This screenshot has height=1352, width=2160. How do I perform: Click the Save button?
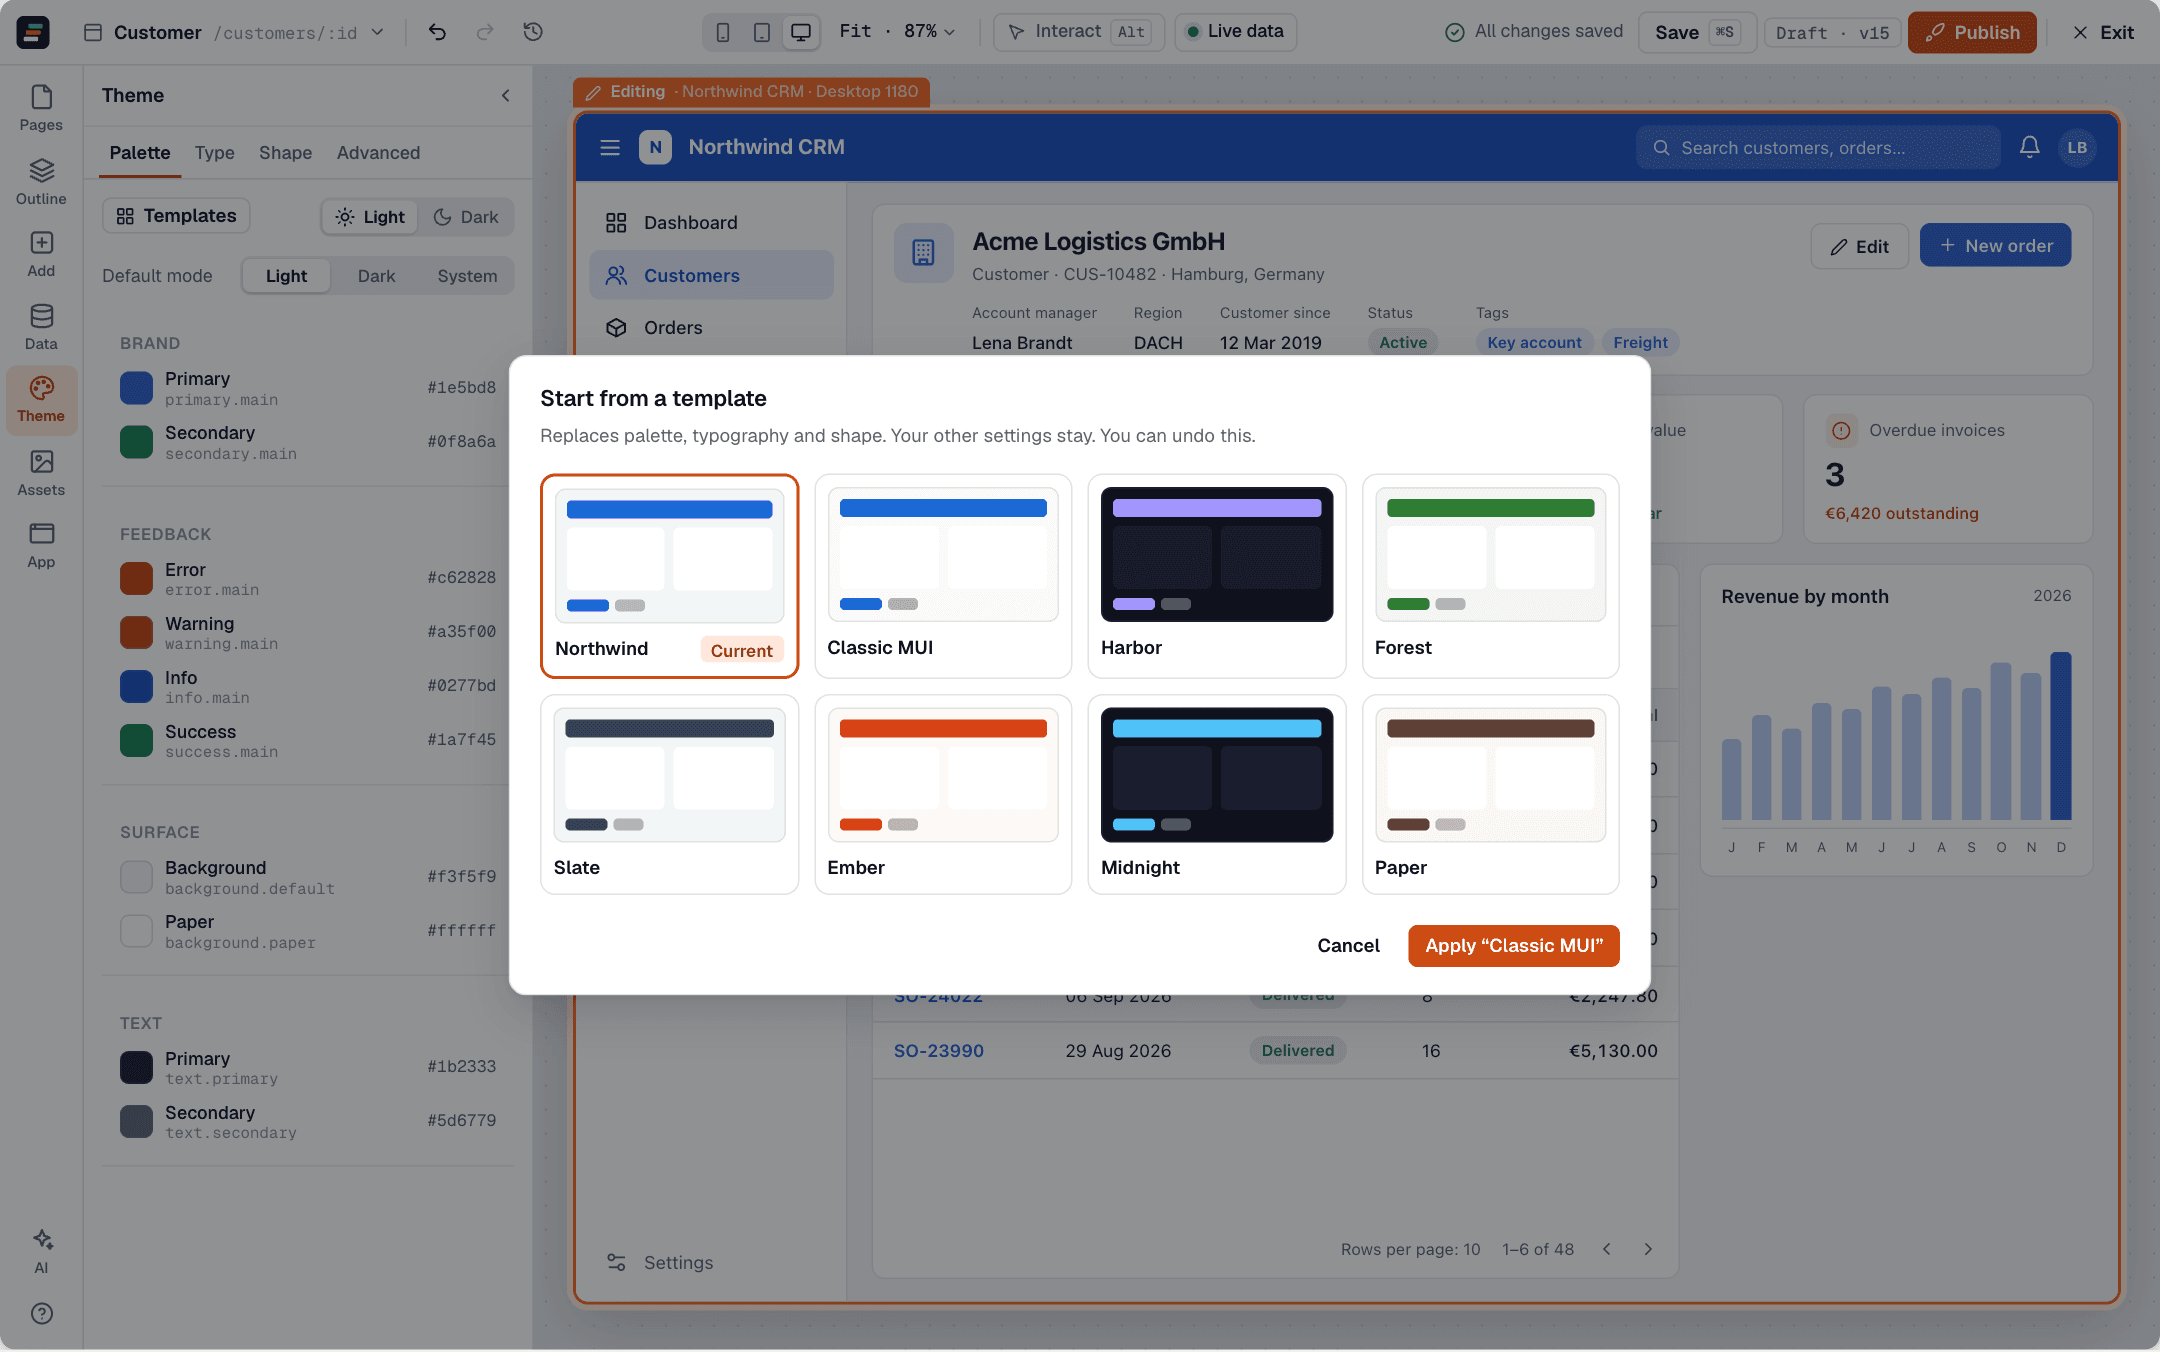point(1696,32)
